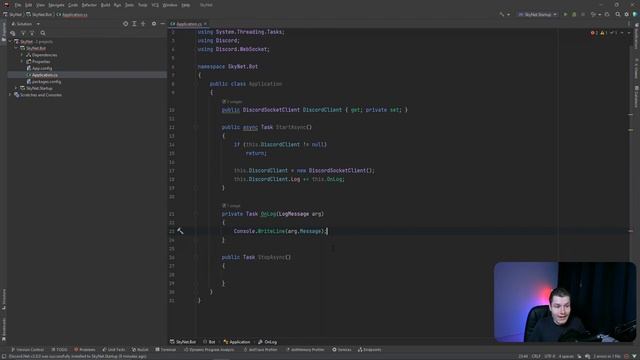The width and height of the screenshot is (640, 360).
Task: Click the warnings count indicator in editor
Action: click(x=604, y=33)
